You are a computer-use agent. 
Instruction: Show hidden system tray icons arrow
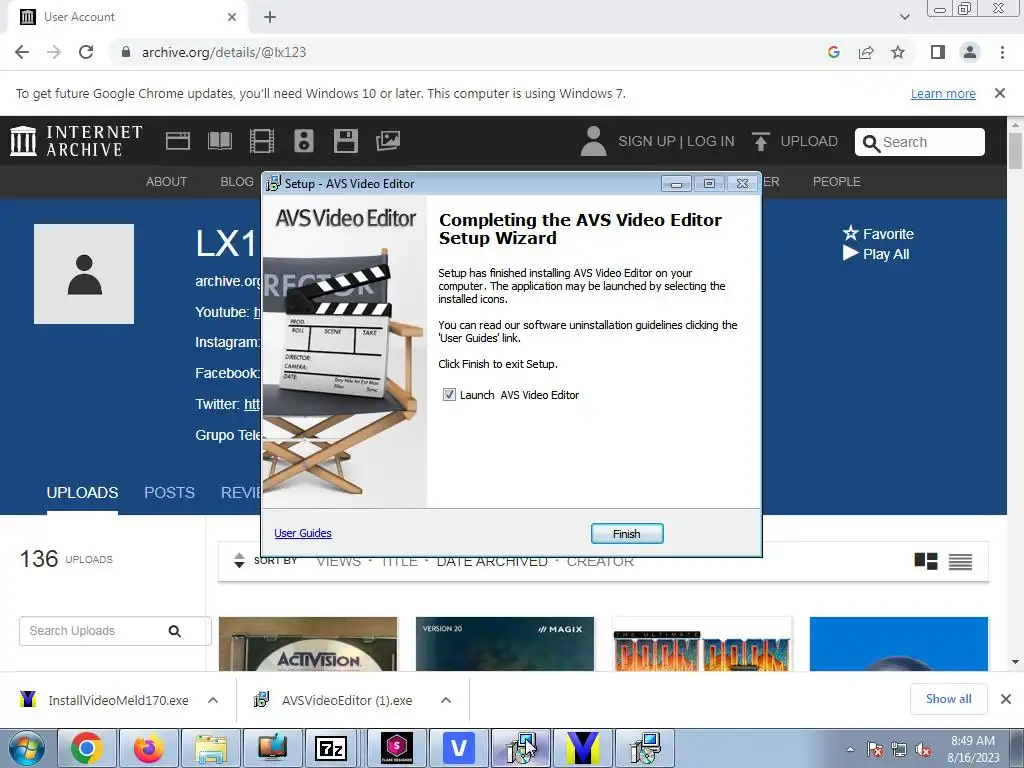[x=850, y=749]
